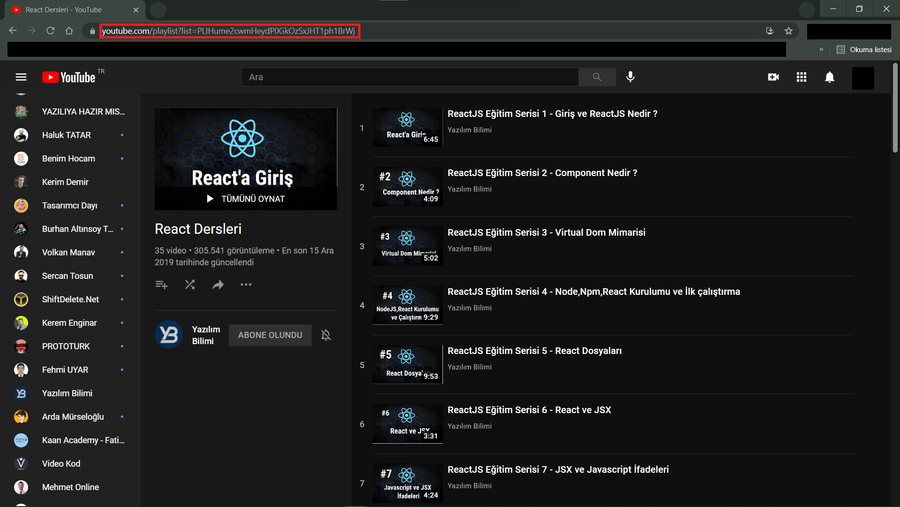The height and width of the screenshot is (507, 900).
Task: Select the React Dersleri browser tab
Action: (75, 10)
